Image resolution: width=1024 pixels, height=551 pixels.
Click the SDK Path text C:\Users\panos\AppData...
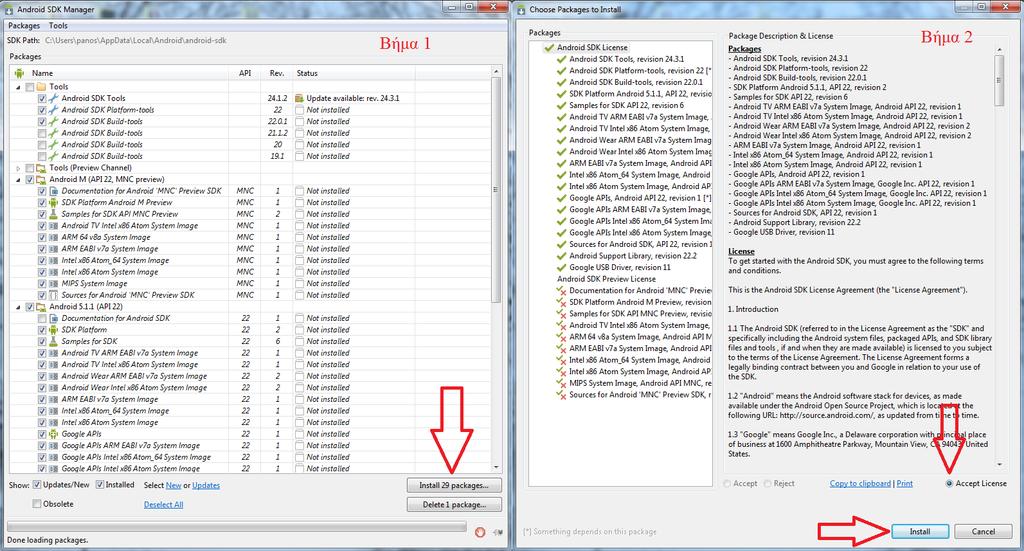[136, 40]
